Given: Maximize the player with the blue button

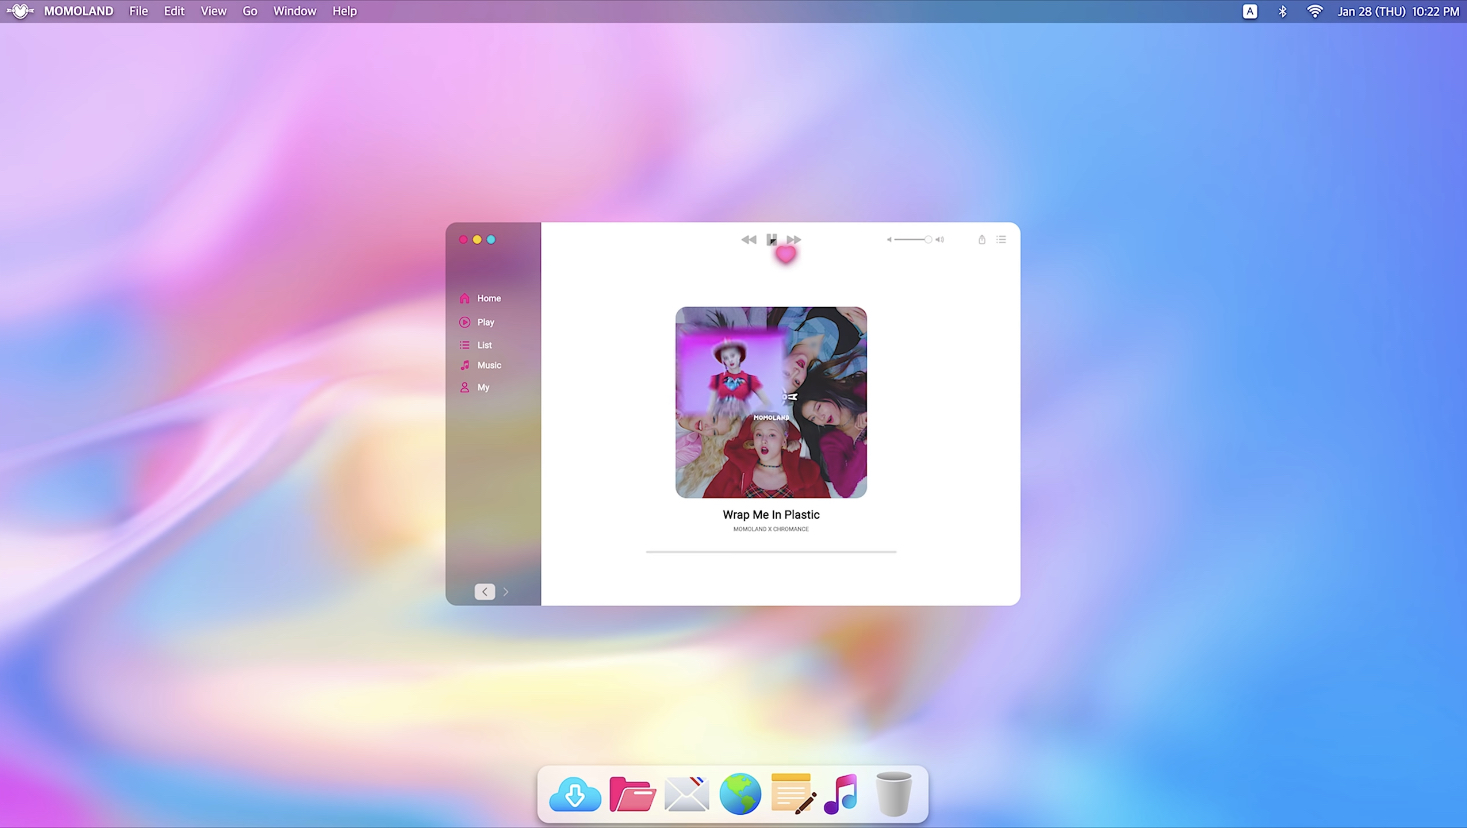Looking at the screenshot, I should 491,240.
